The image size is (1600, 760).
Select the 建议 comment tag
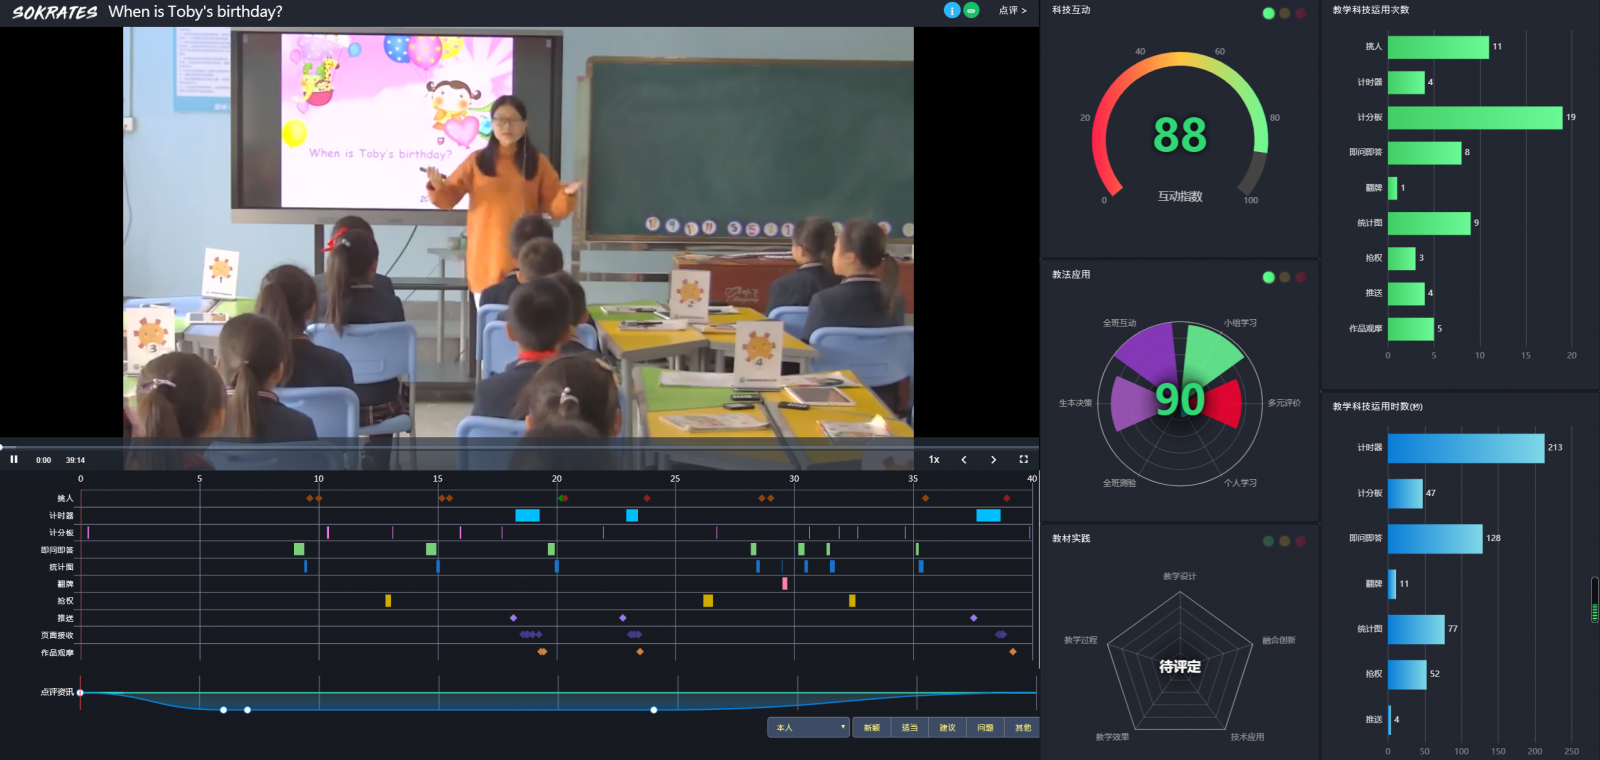(947, 728)
